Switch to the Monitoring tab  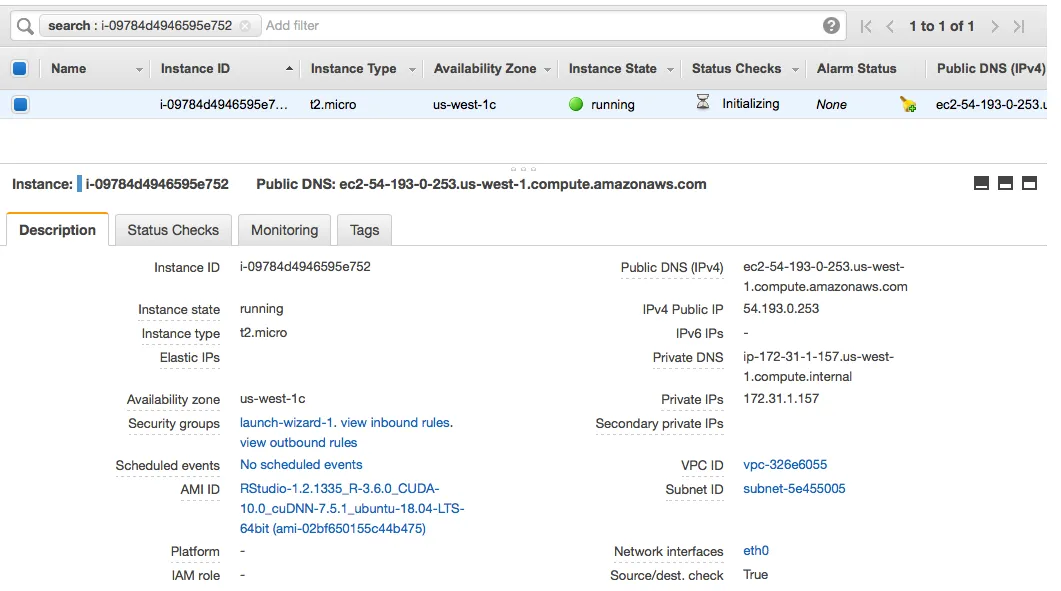[284, 229]
